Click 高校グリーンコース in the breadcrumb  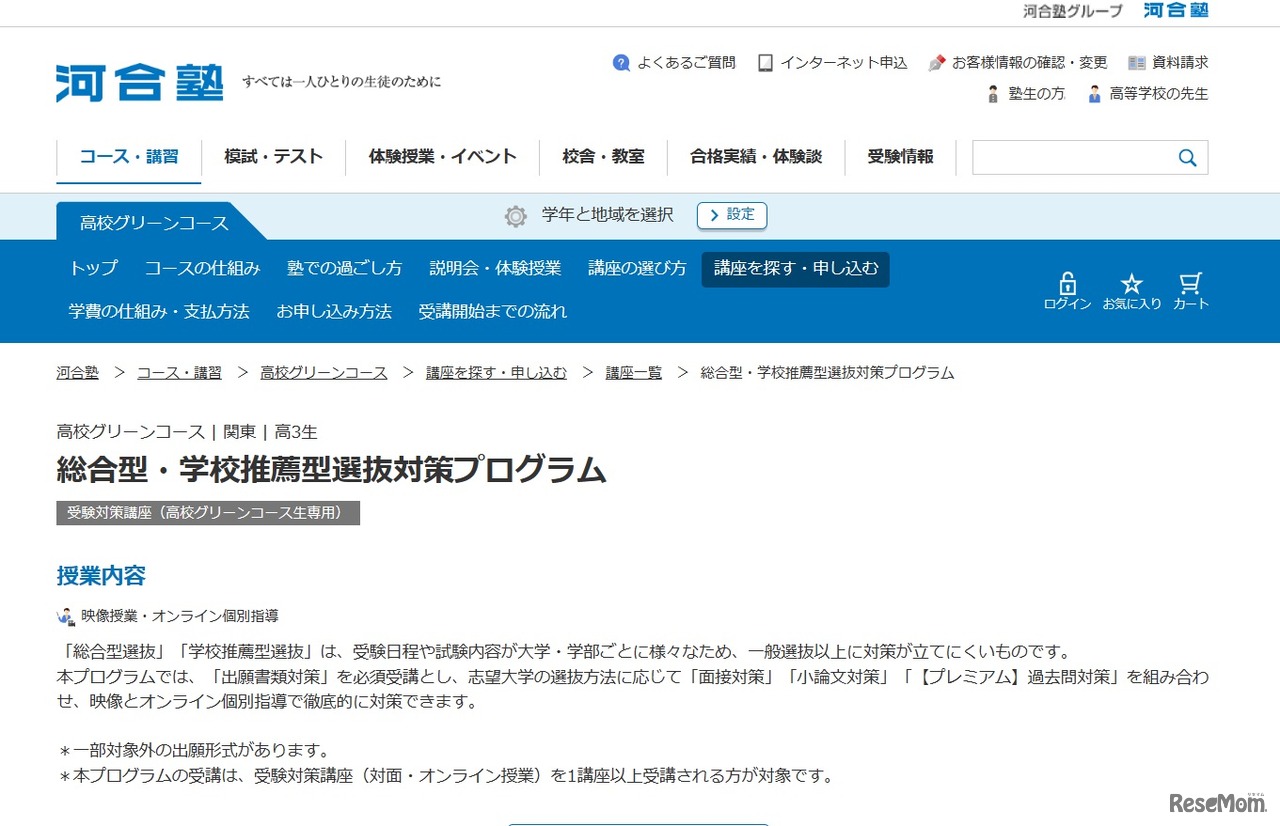[x=324, y=372]
